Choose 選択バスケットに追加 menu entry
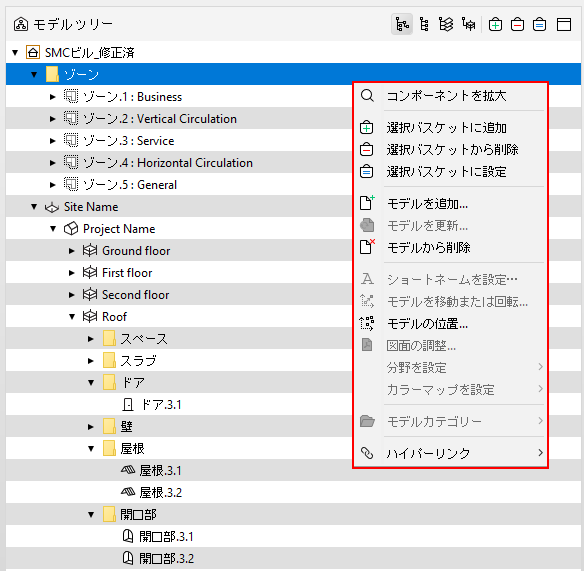 (450, 128)
